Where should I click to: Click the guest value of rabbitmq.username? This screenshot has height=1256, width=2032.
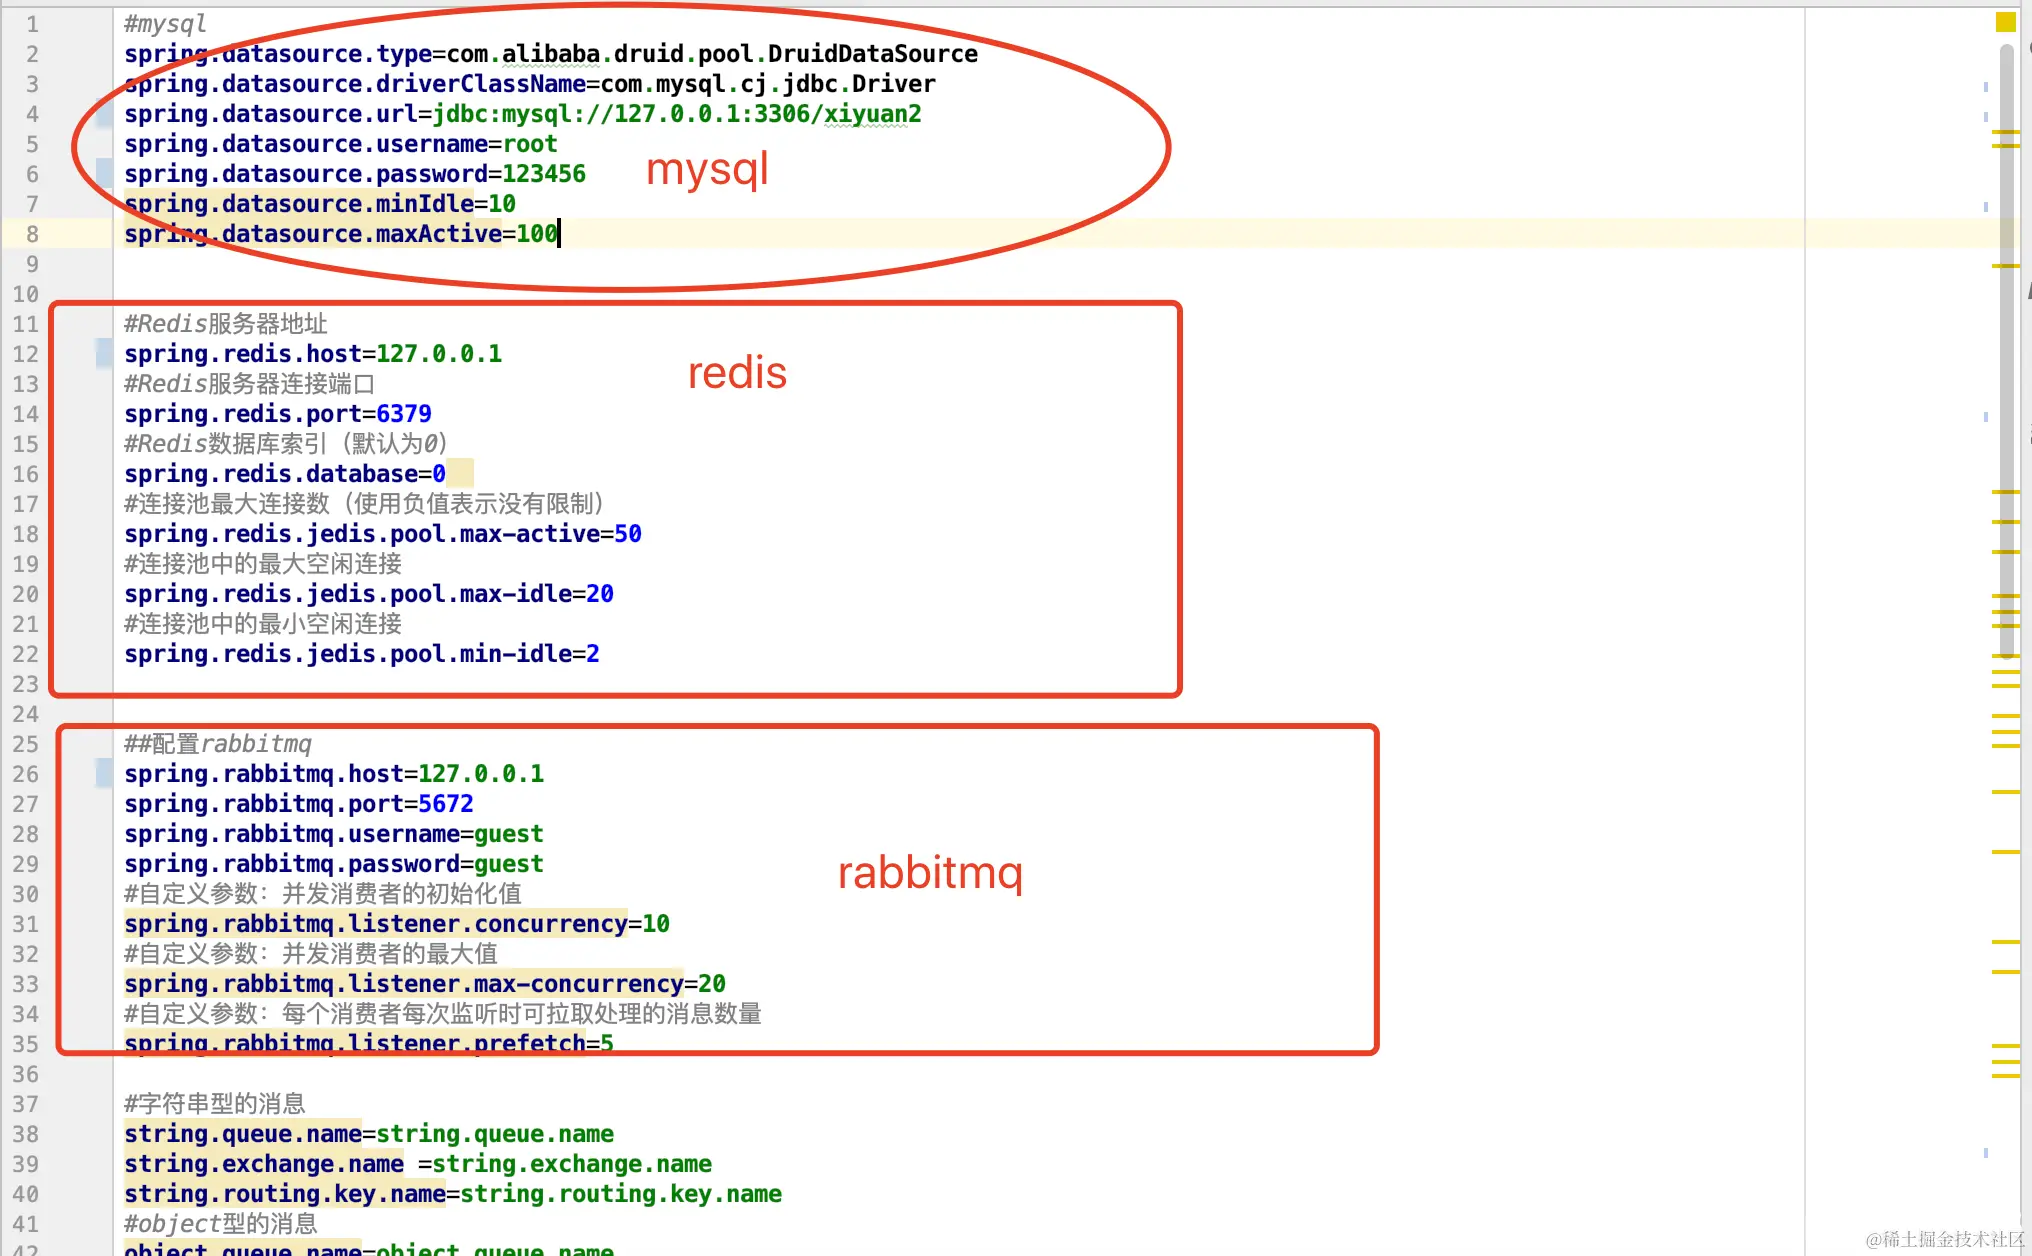pos(508,834)
